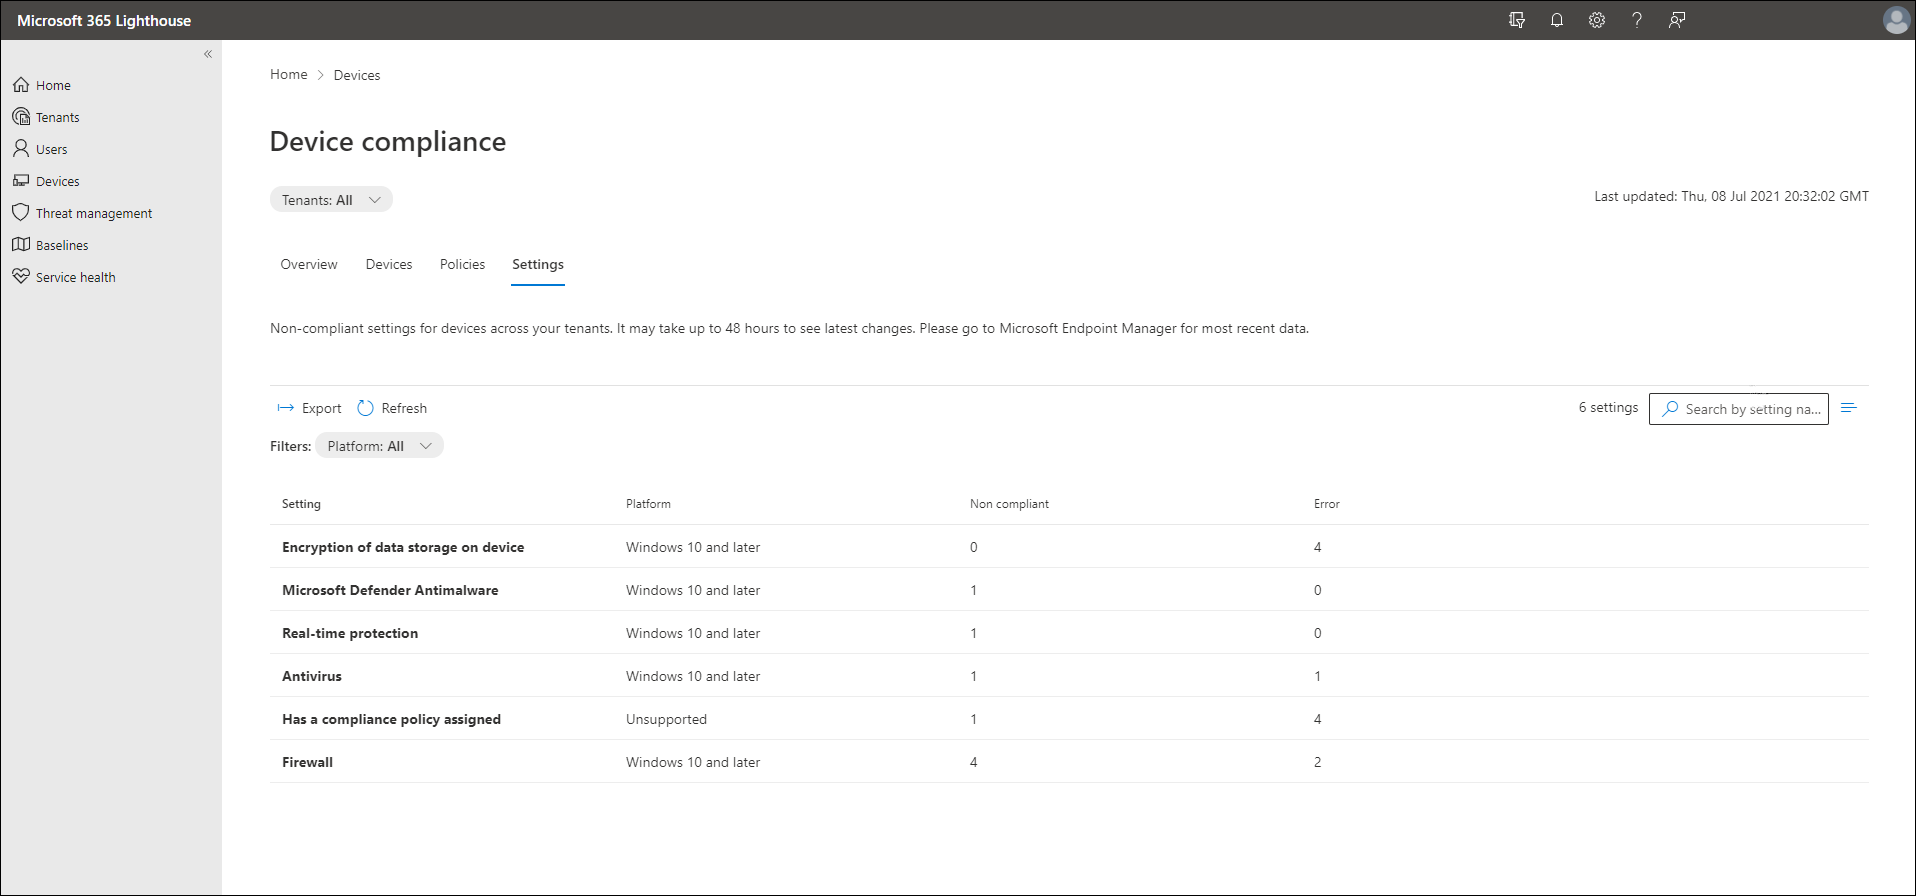
Task: Open the user account avatar
Action: coord(1896,20)
